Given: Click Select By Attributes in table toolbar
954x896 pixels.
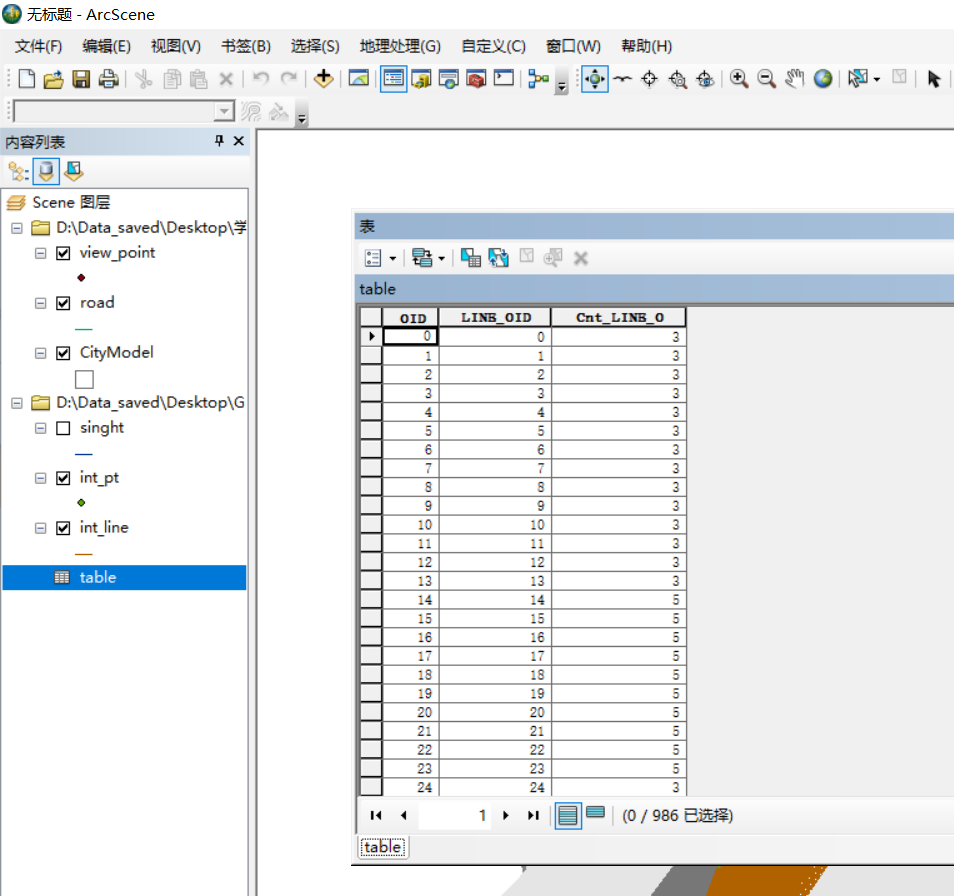Looking at the screenshot, I should tap(470, 258).
